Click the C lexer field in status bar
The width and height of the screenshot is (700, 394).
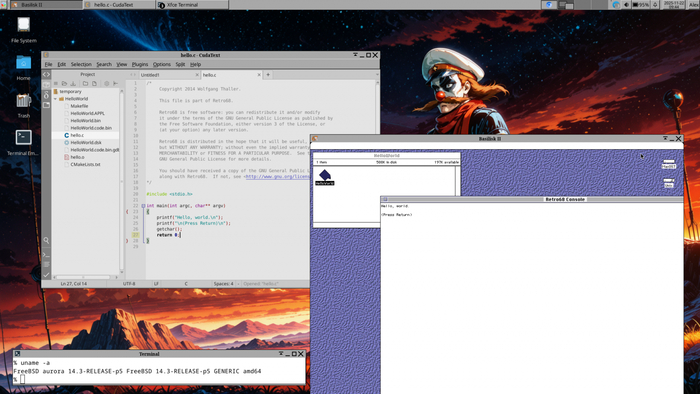tap(186, 284)
